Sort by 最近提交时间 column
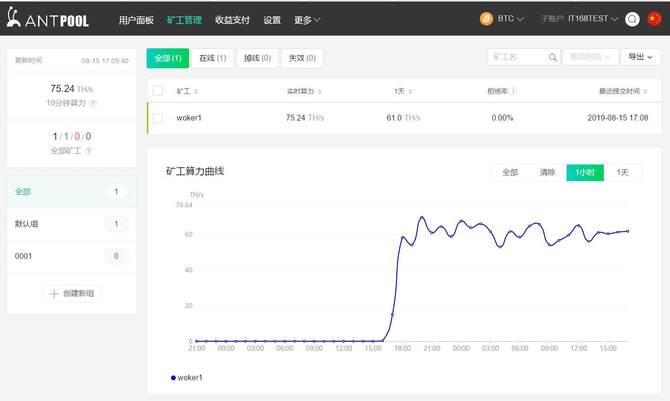The width and height of the screenshot is (670, 401). [645, 91]
